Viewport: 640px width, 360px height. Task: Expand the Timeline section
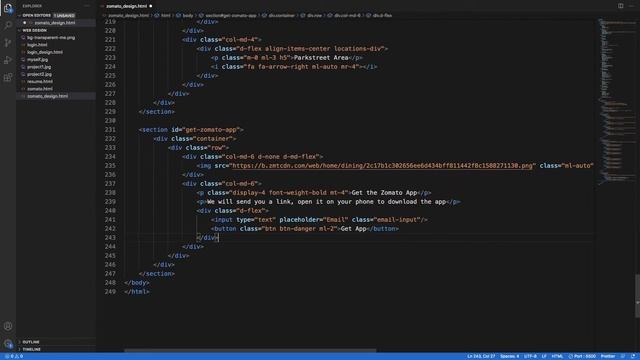[x=31, y=349]
